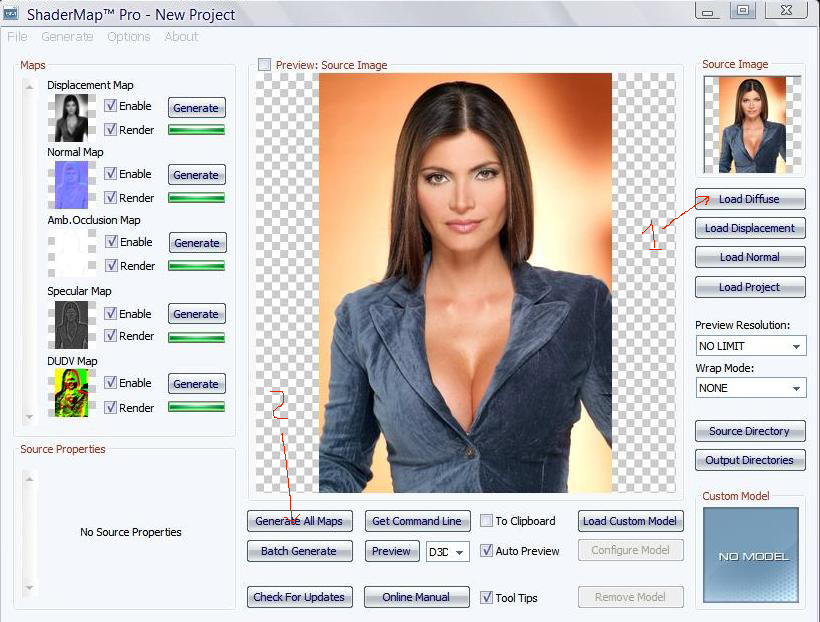Click the Source Image thumbnail
Screen dimensions: 820x622
pyautogui.click(x=752, y=125)
